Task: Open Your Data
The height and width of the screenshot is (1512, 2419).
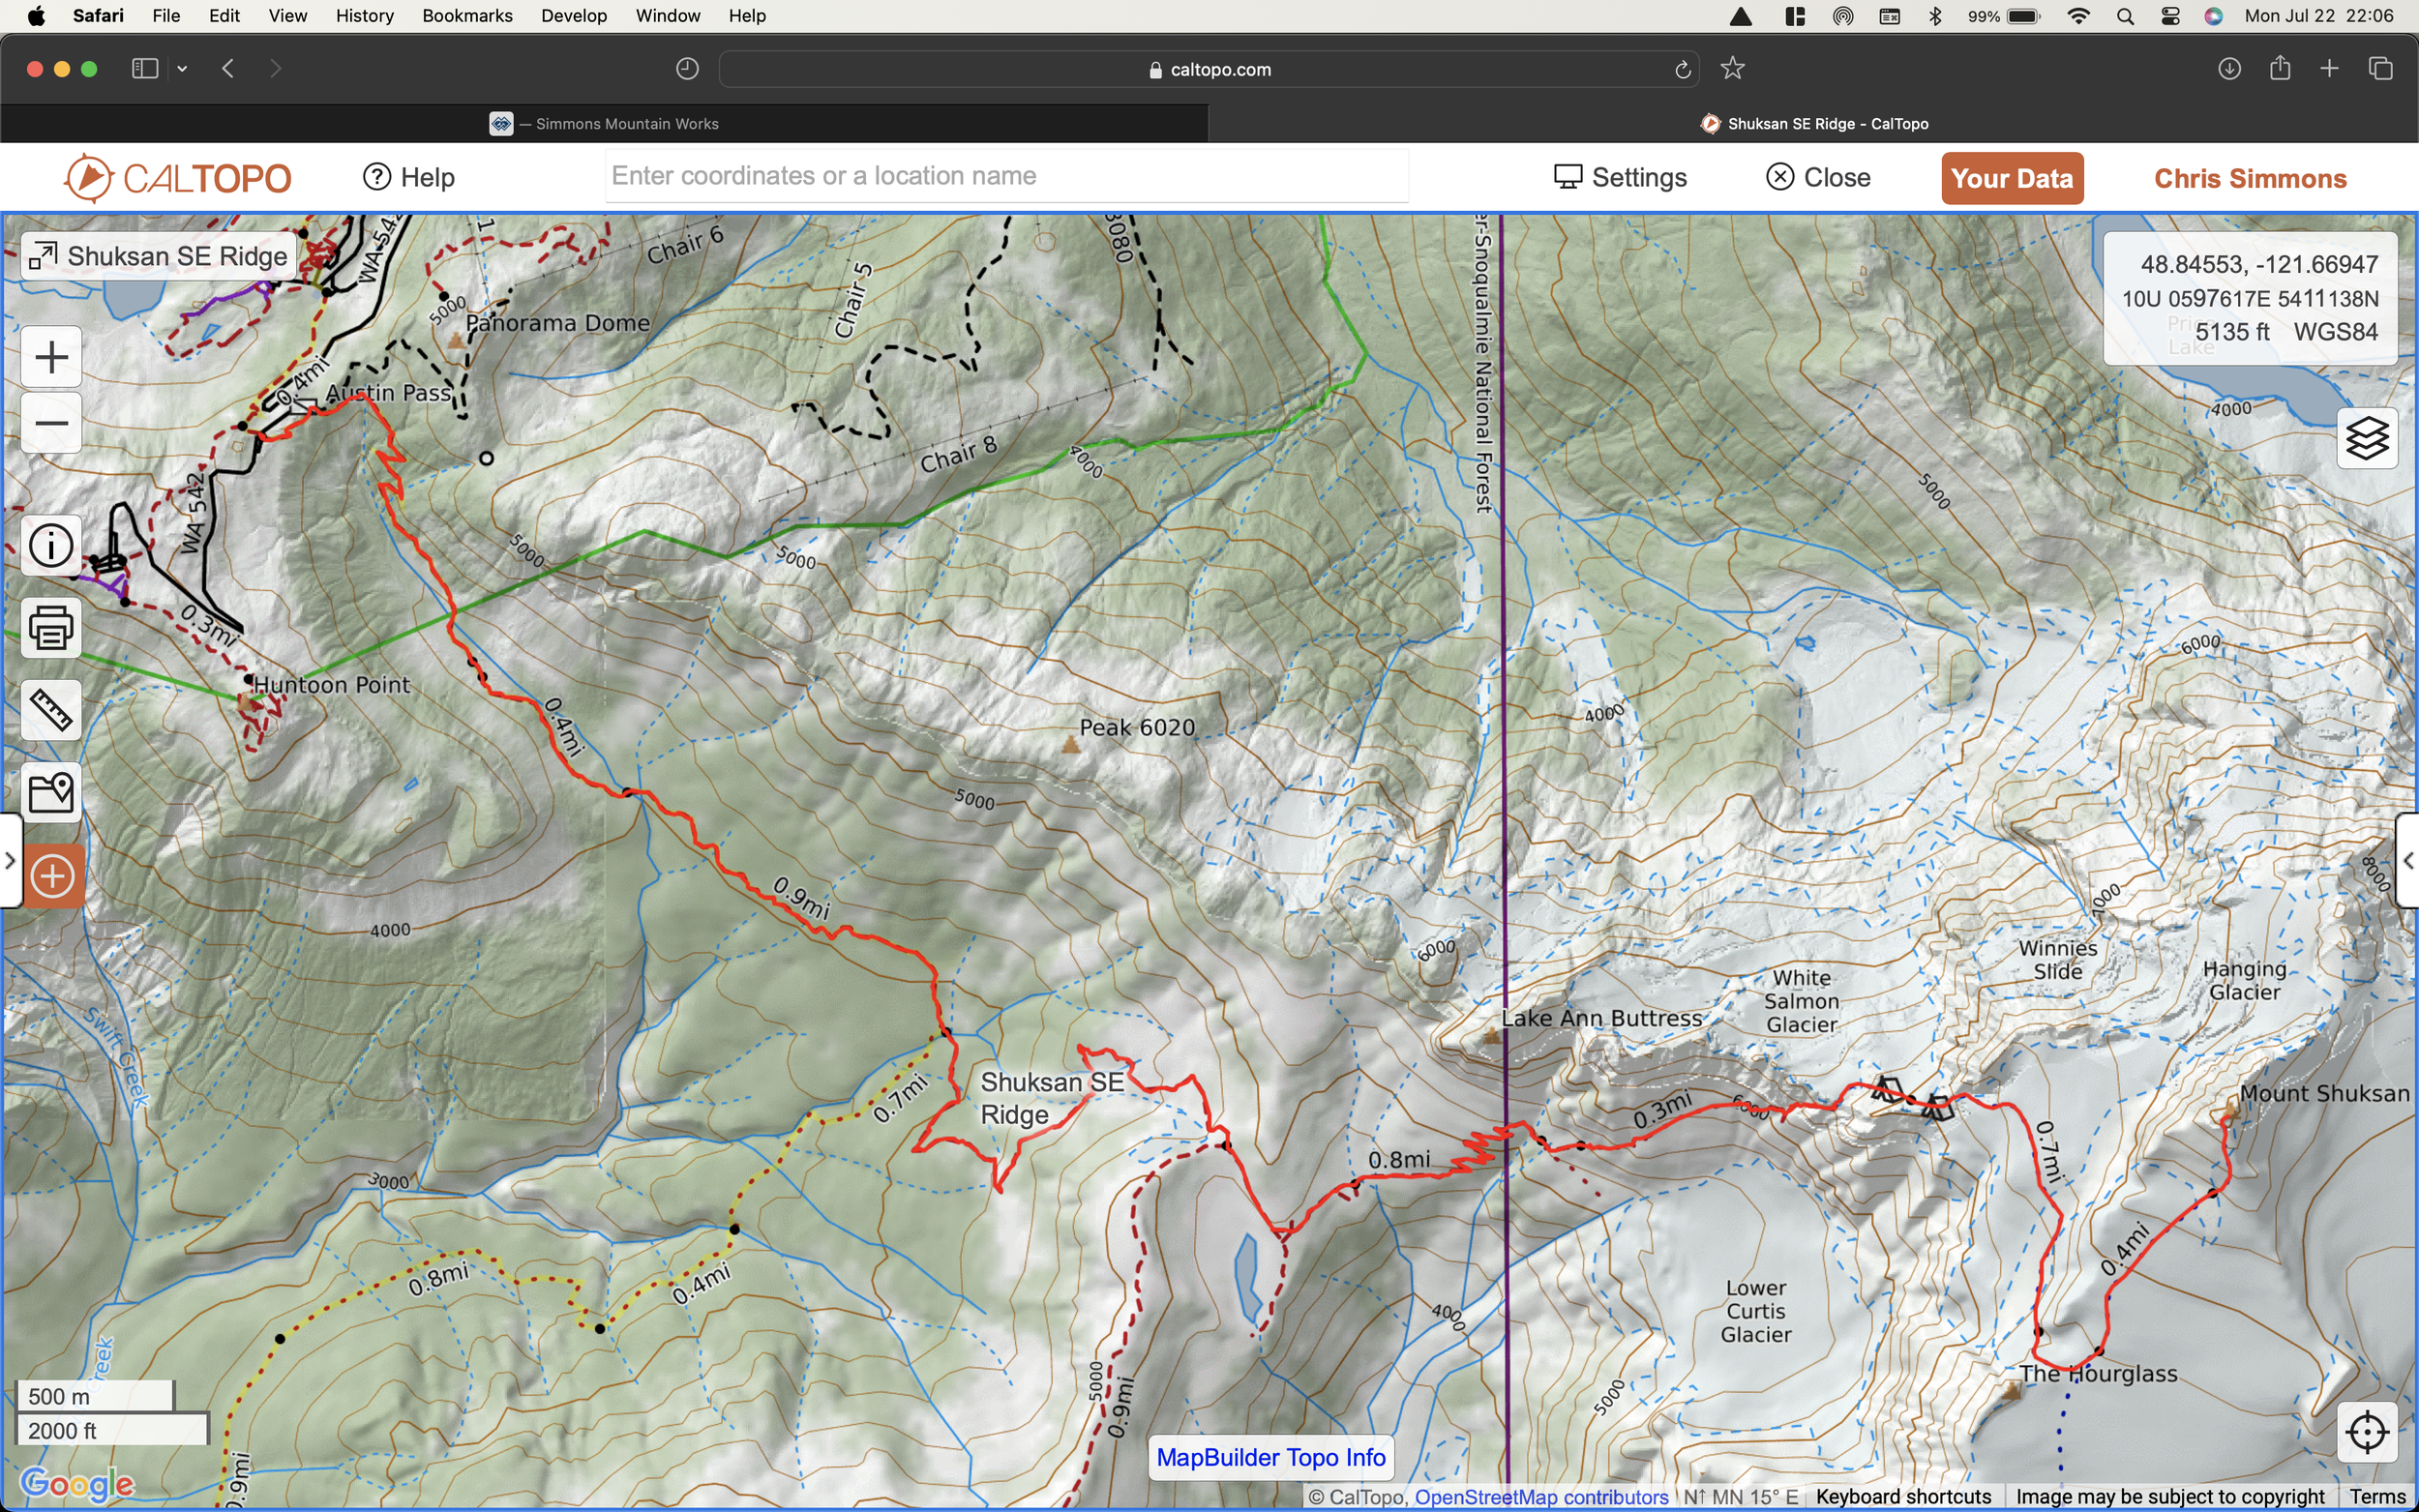Action: click(x=2012, y=178)
